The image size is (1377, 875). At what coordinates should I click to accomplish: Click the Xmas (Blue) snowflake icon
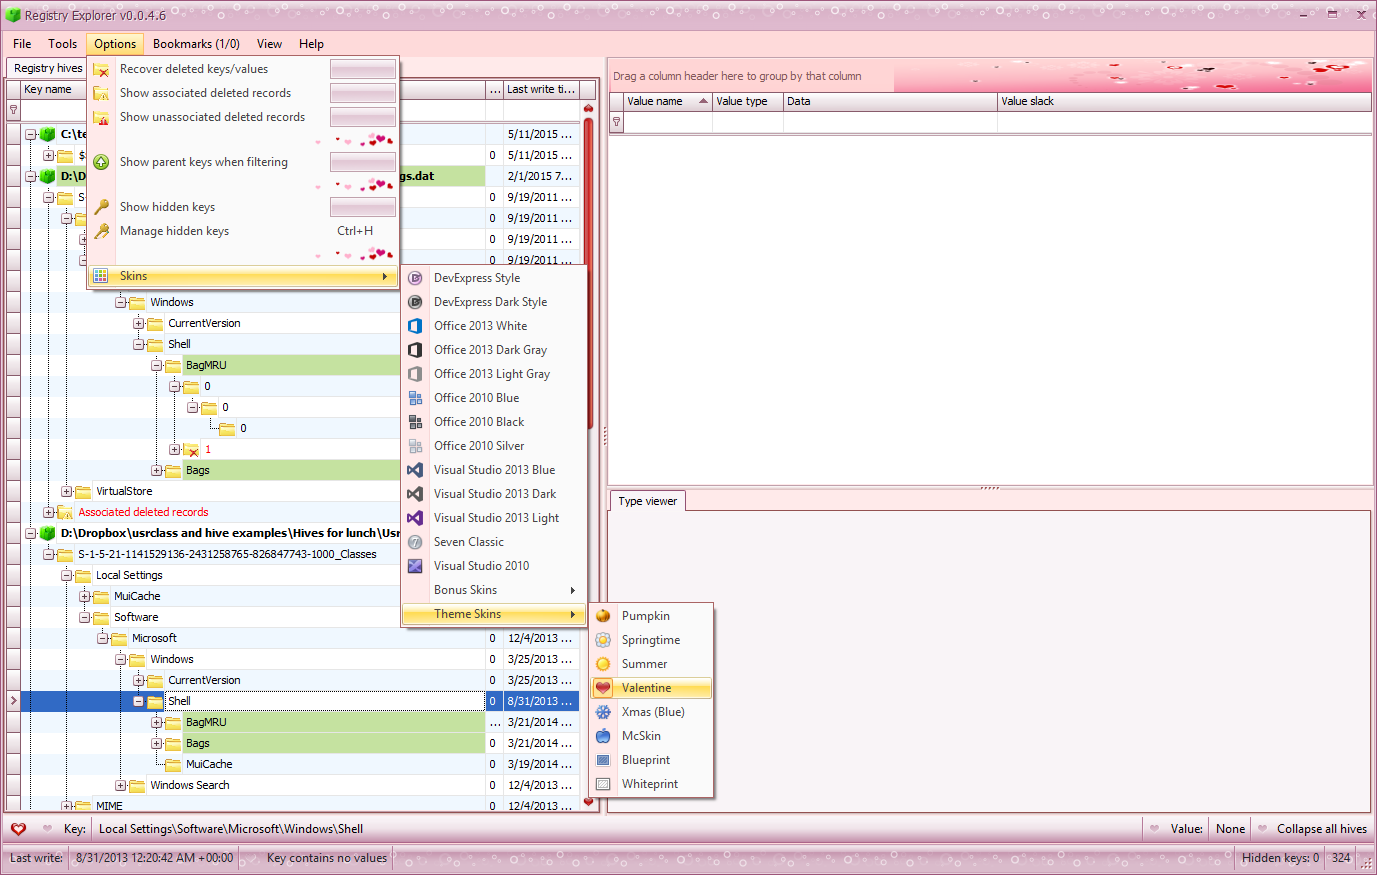(603, 712)
